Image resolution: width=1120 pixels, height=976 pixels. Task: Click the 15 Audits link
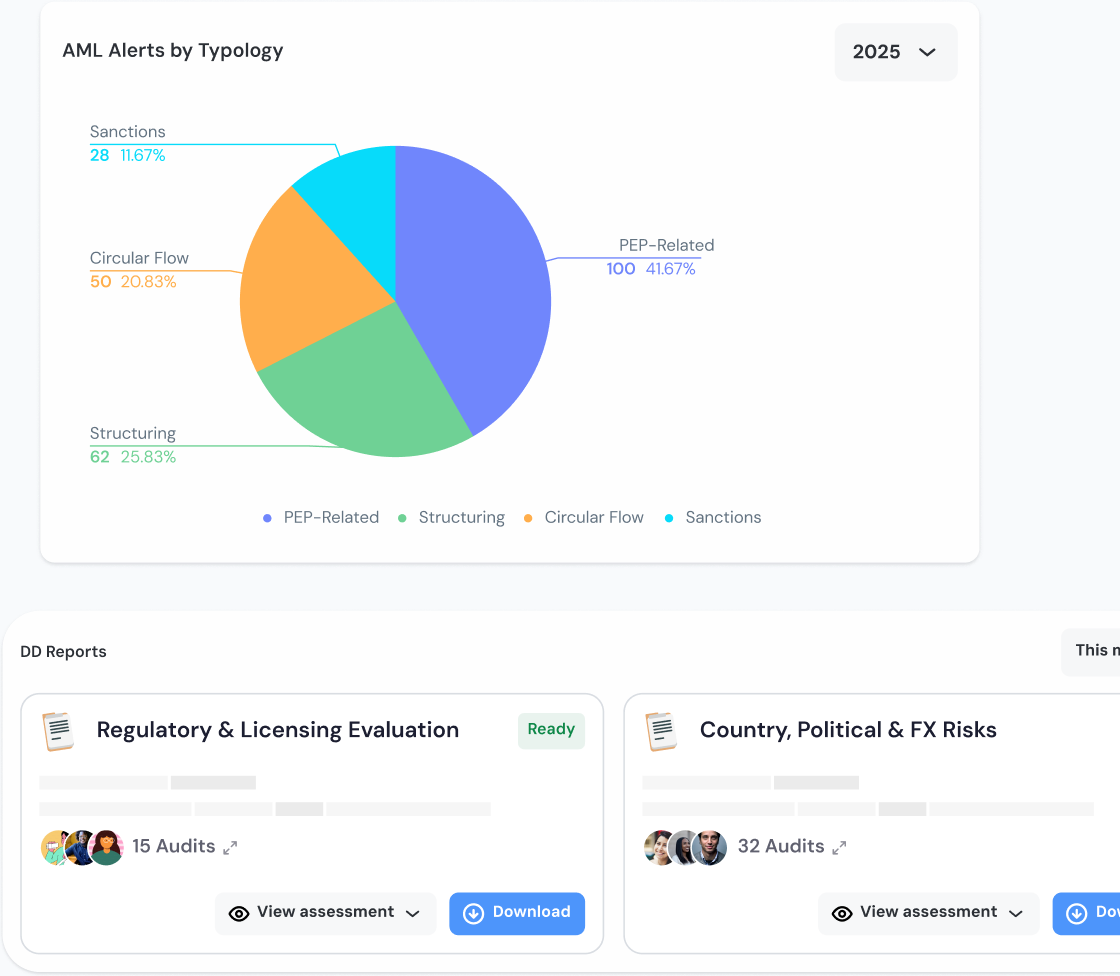coord(174,846)
